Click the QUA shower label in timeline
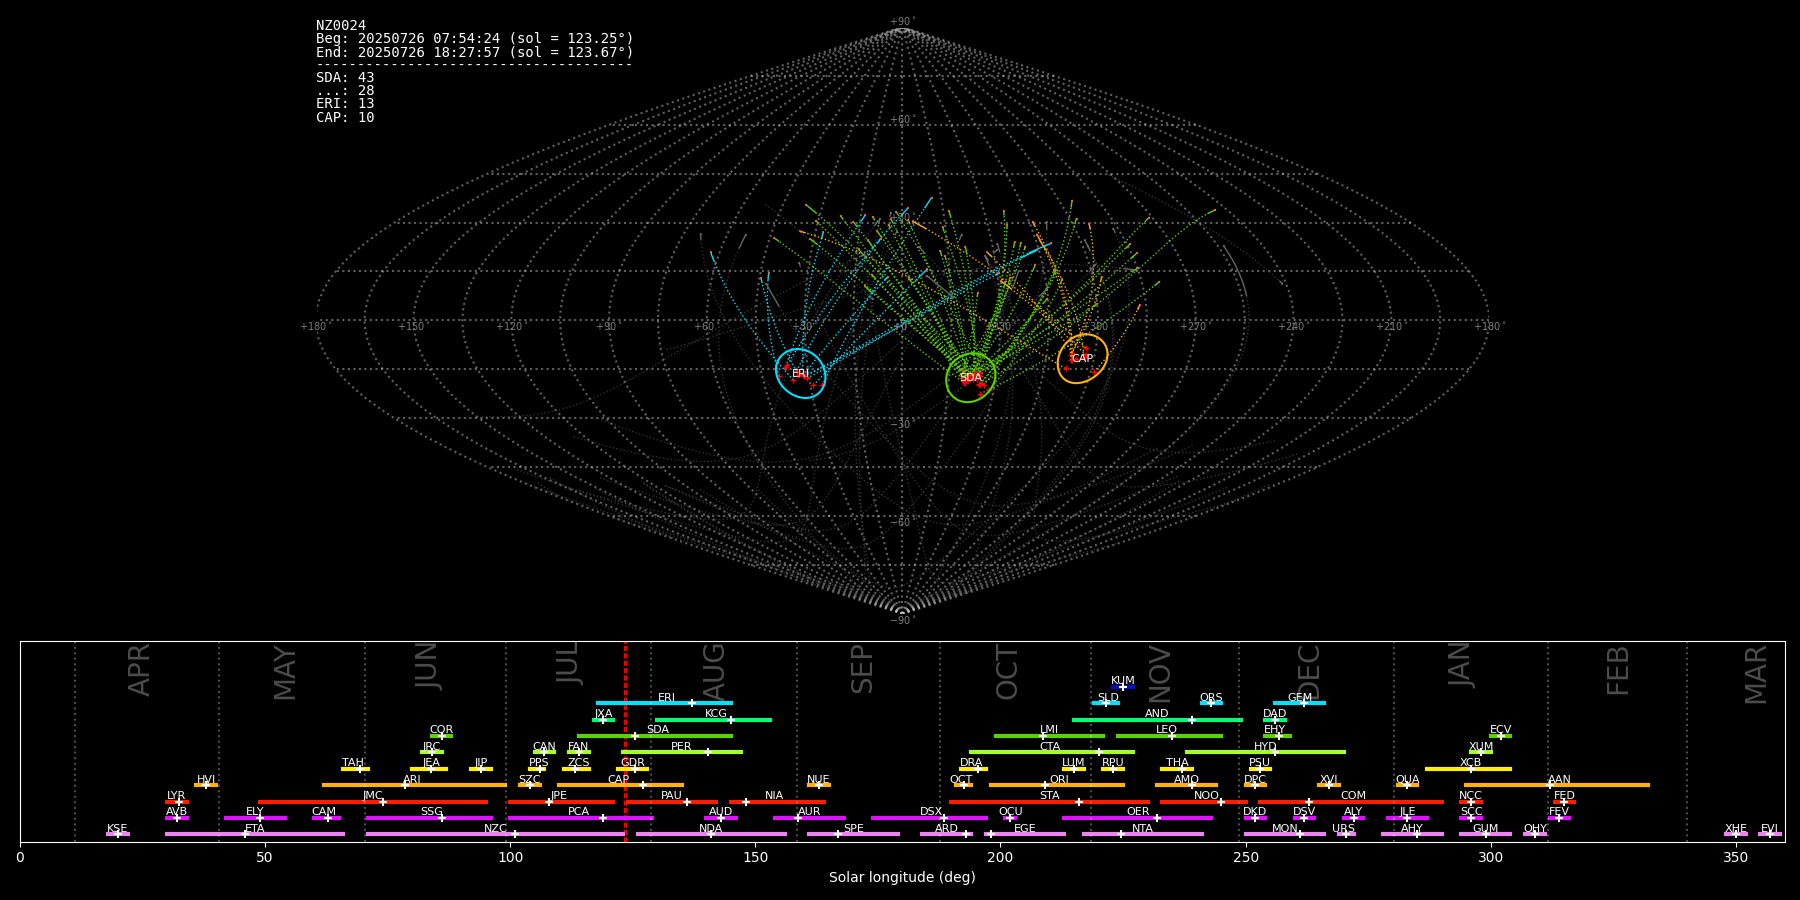This screenshot has height=900, width=1800. coord(1408,780)
